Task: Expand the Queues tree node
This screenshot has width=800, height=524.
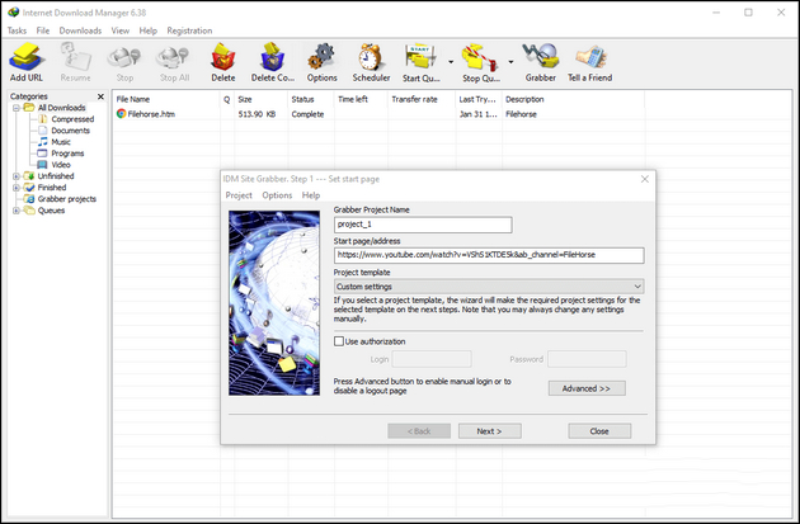Action: 16,210
